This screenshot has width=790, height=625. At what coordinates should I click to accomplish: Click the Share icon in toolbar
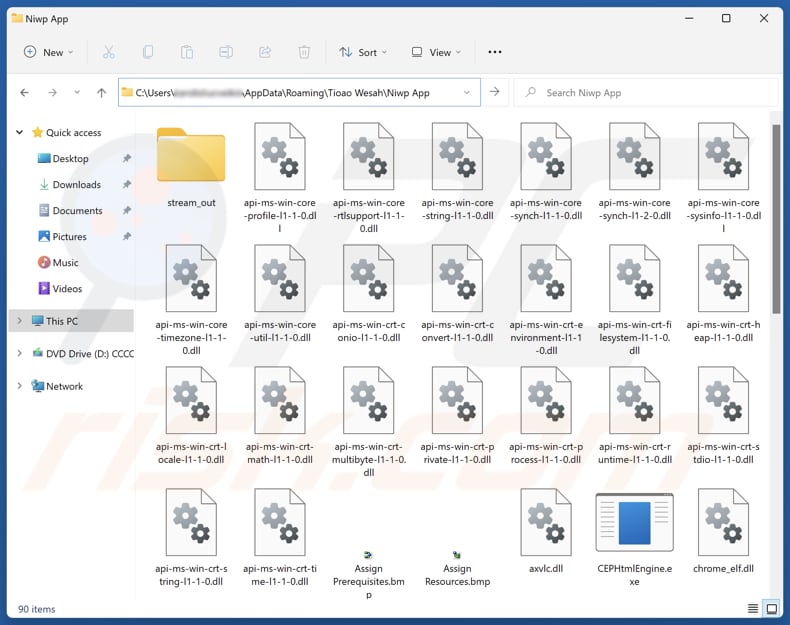pyautogui.click(x=265, y=52)
